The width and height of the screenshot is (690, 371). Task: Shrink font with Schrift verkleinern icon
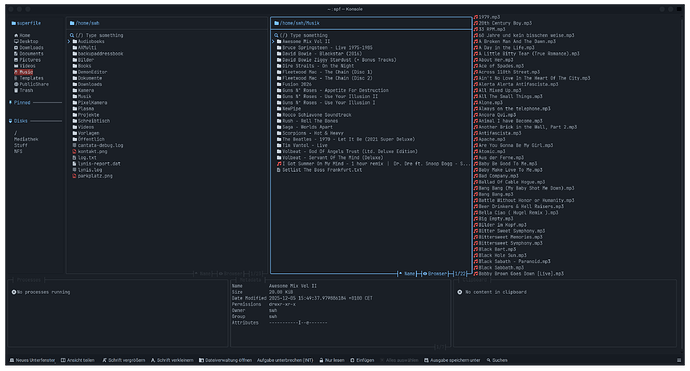pos(153,360)
